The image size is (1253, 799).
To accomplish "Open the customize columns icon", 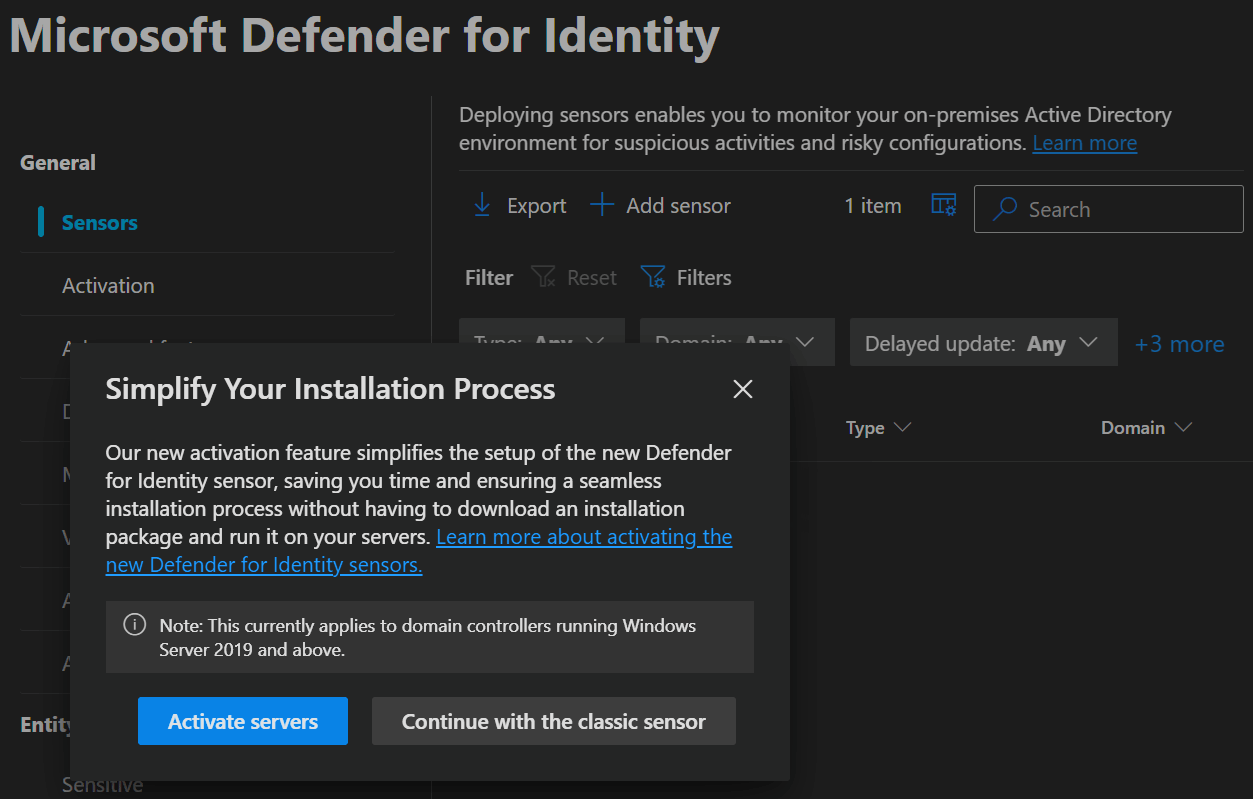I will [x=943, y=205].
